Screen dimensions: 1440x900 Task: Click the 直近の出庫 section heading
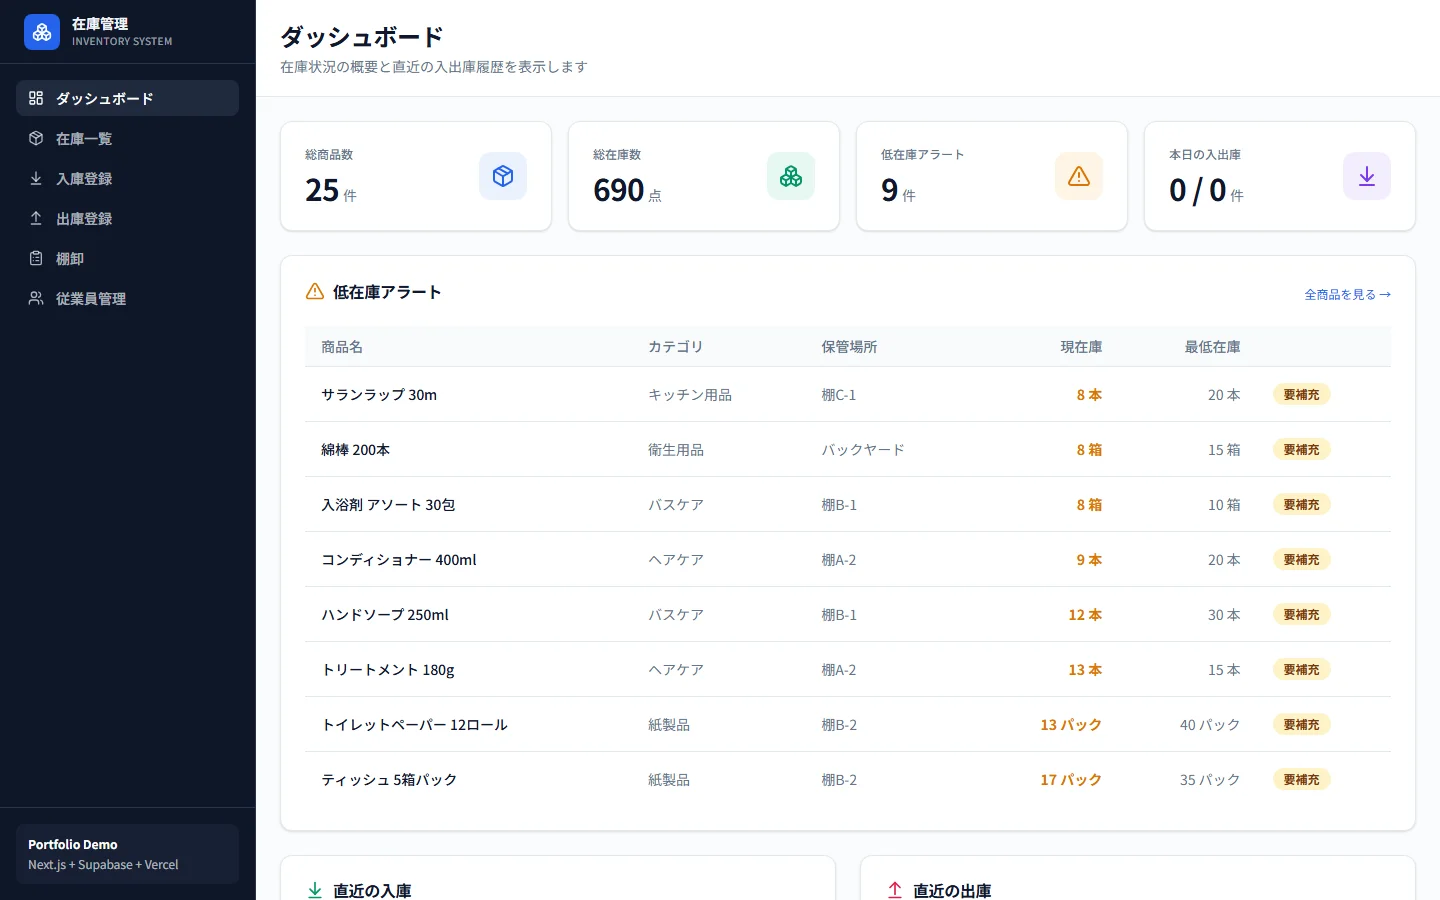[952, 890]
